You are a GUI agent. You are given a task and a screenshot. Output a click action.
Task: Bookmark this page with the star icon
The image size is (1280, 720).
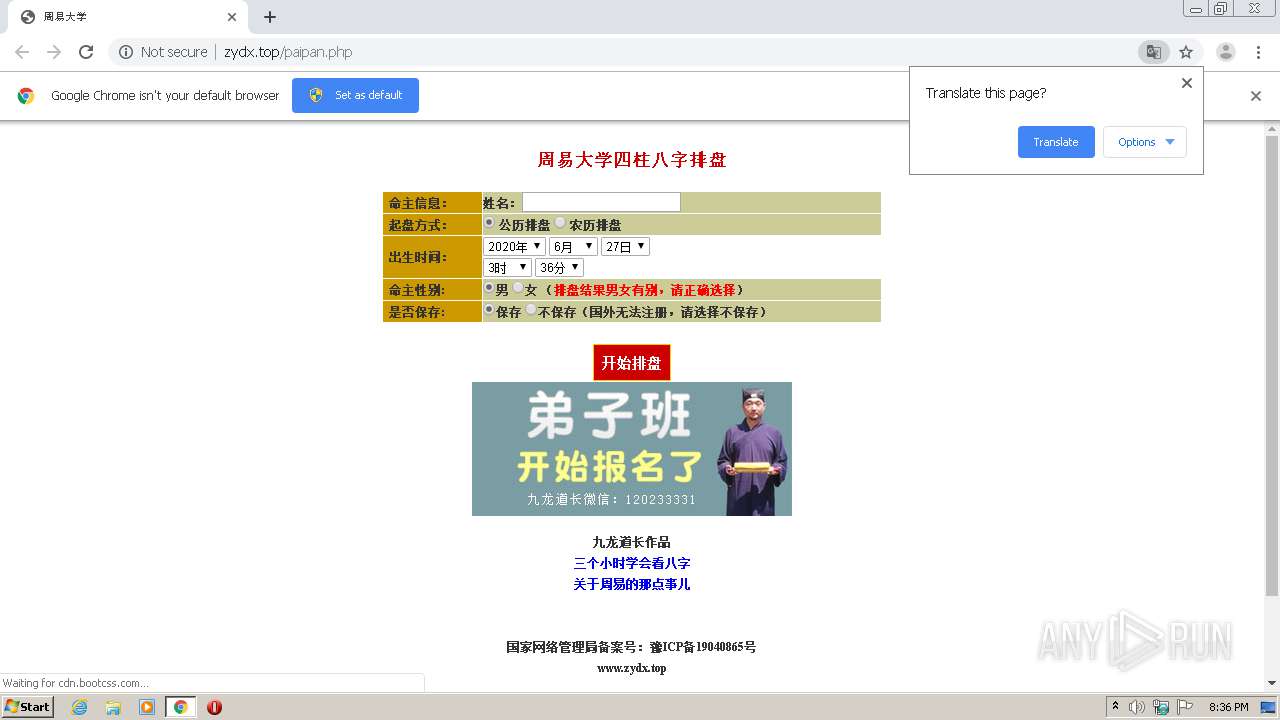click(x=1186, y=52)
